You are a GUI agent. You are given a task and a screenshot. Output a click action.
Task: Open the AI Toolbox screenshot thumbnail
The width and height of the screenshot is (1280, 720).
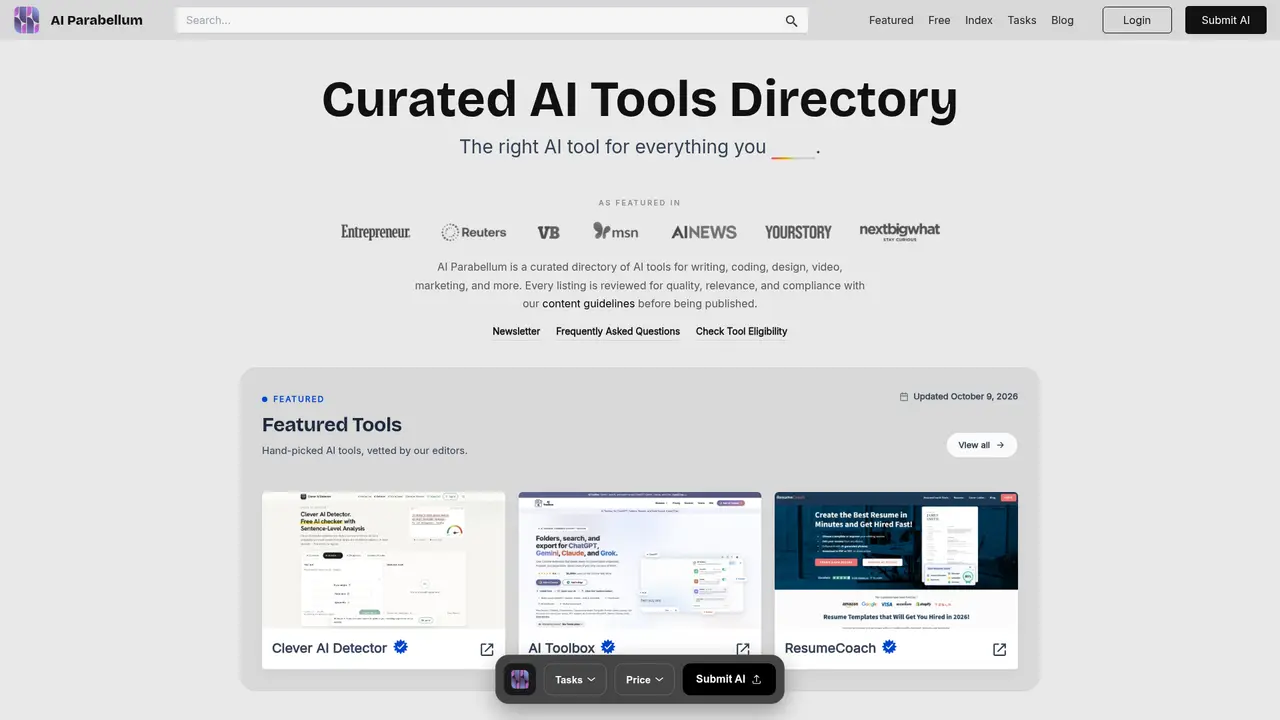pos(640,559)
